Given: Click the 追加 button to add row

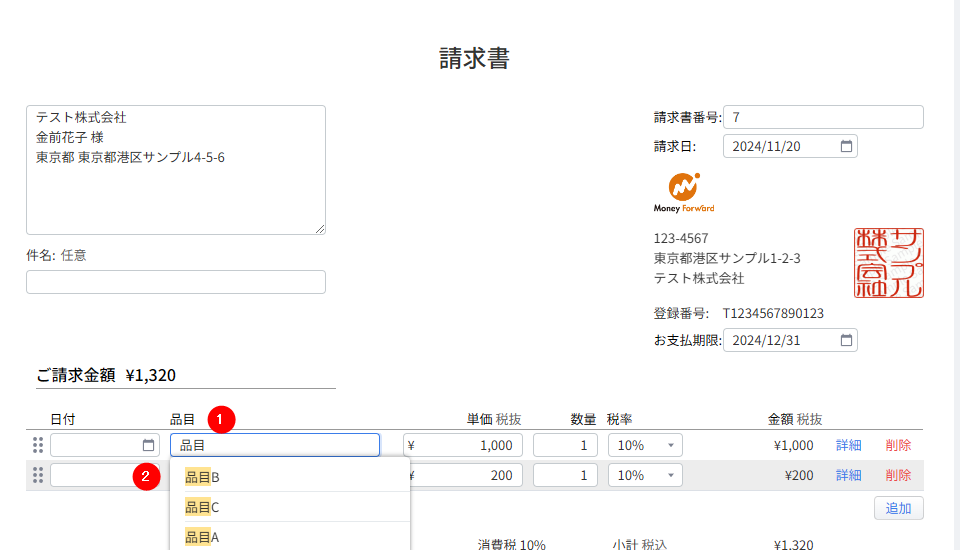Looking at the screenshot, I should [898, 507].
